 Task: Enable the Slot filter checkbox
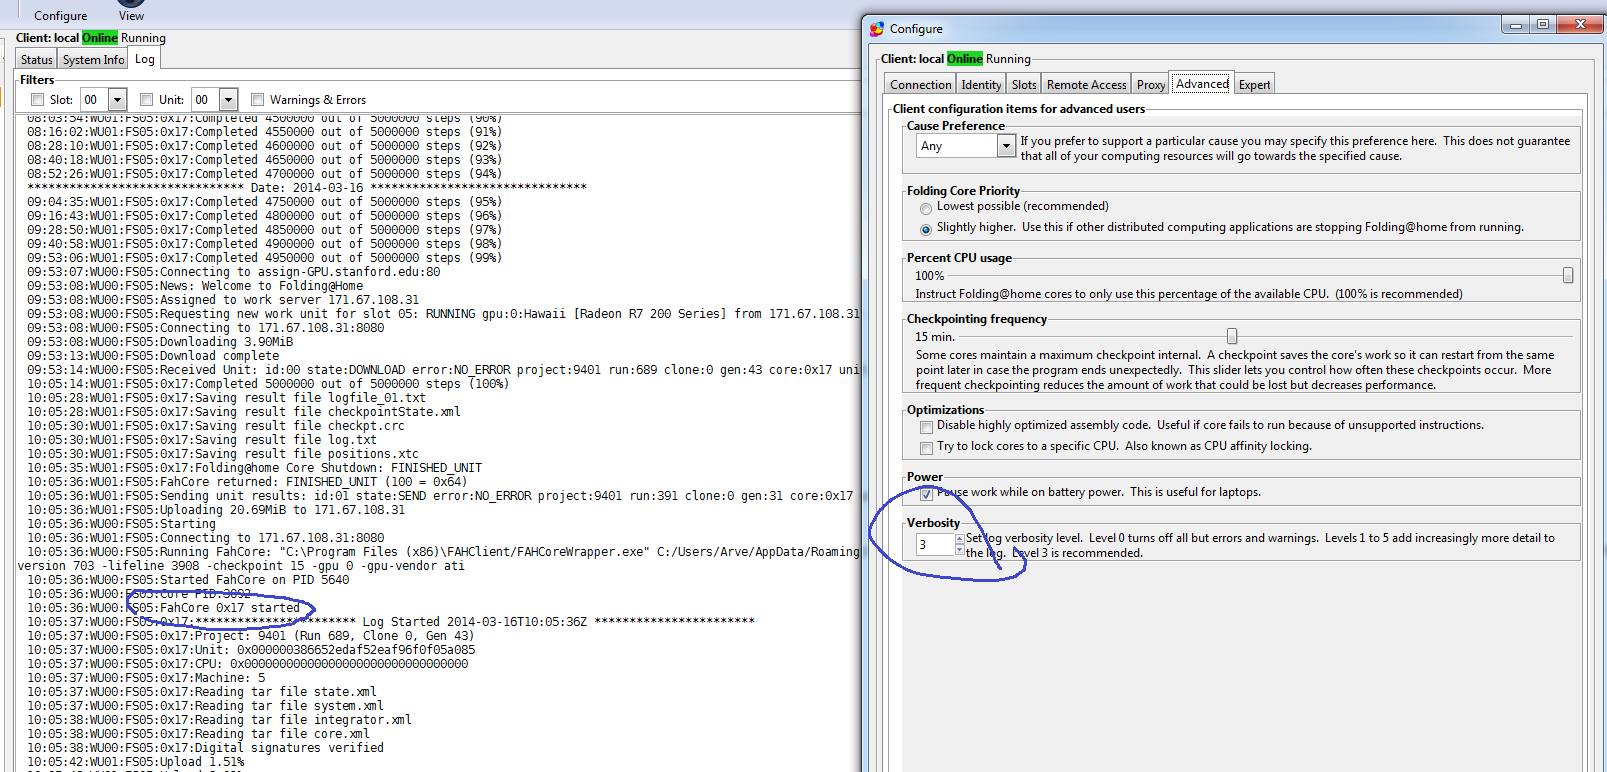tap(38, 100)
